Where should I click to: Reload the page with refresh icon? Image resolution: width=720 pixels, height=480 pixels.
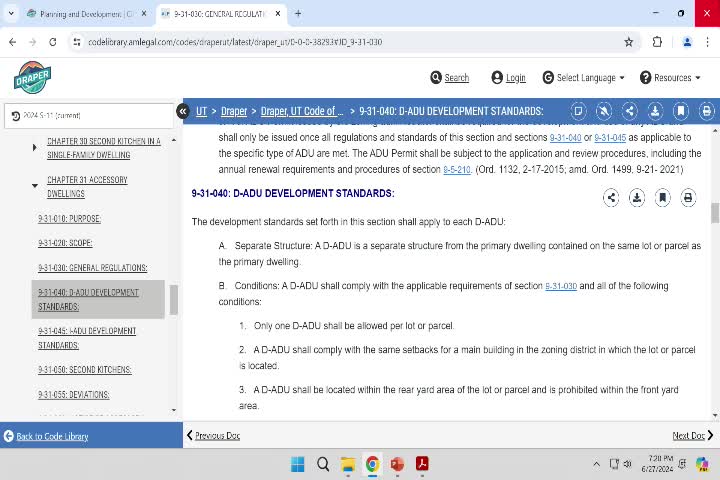coord(53,42)
